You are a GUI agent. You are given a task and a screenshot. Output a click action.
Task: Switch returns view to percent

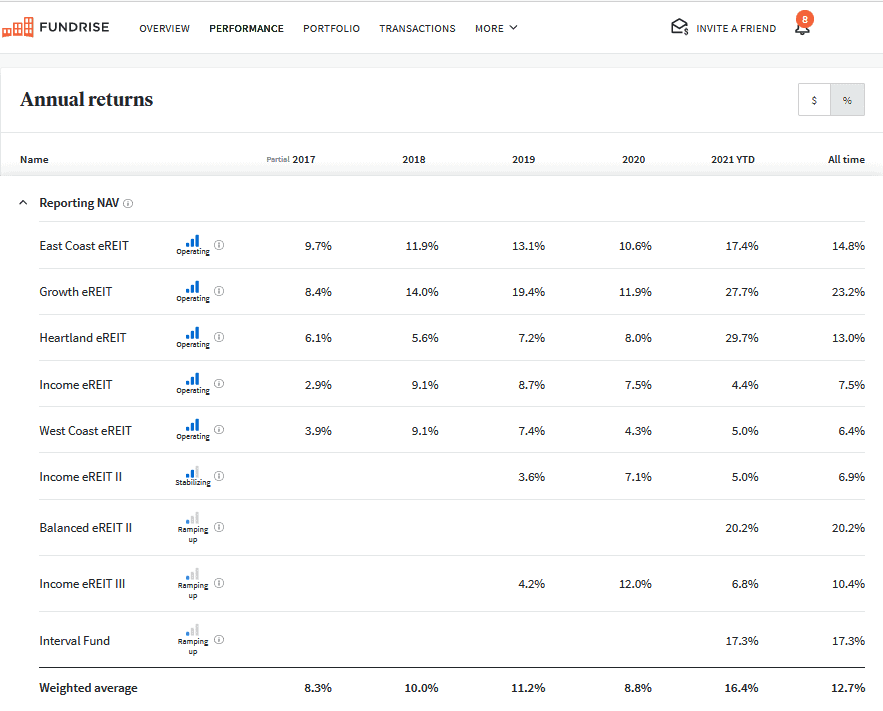point(848,100)
